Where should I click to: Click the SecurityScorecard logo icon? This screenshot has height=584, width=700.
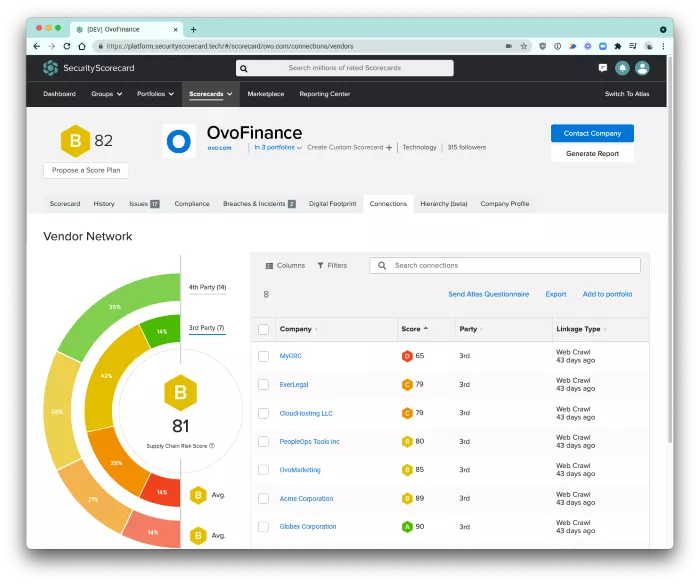pos(50,68)
